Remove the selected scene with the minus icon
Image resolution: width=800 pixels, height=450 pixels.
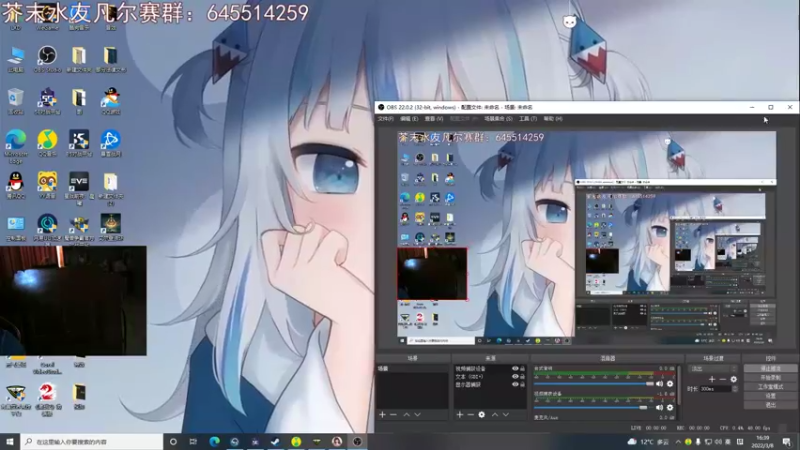click(393, 415)
